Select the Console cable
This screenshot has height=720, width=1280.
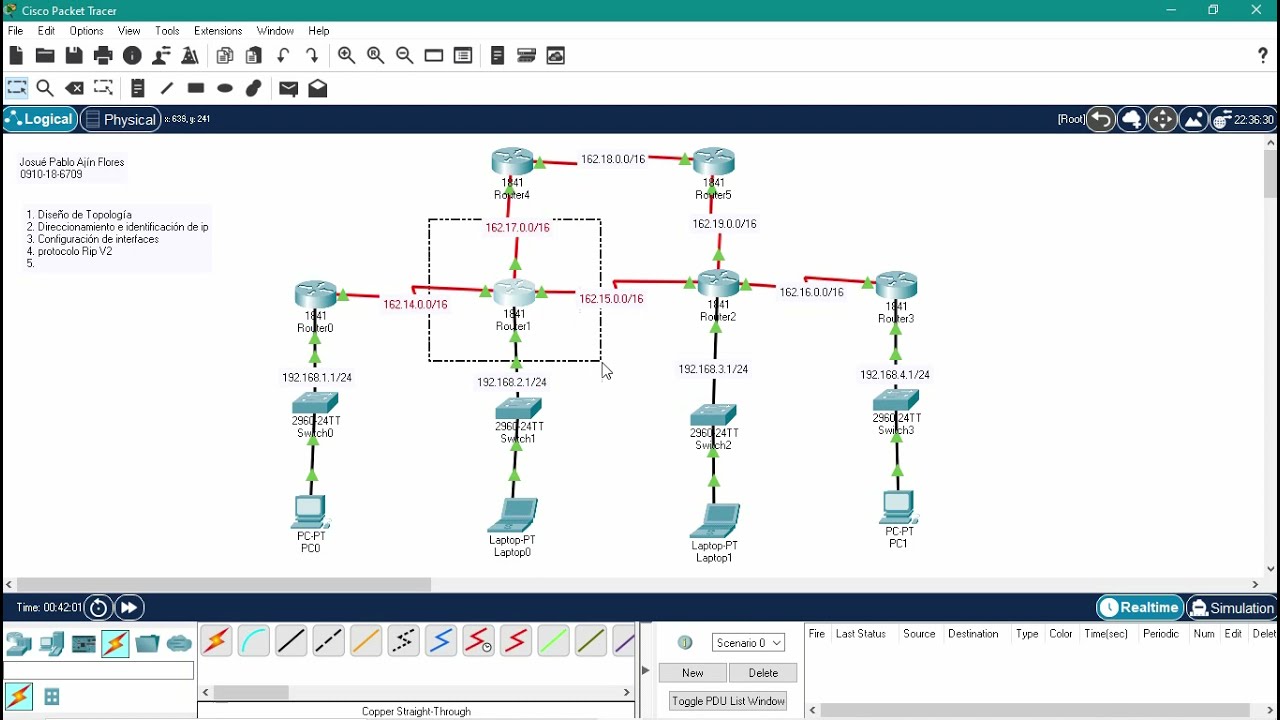[x=254, y=641]
